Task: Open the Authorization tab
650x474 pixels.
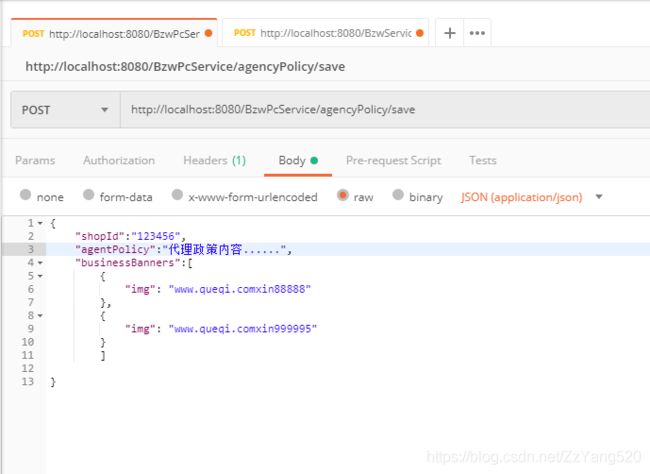Action: click(119, 160)
